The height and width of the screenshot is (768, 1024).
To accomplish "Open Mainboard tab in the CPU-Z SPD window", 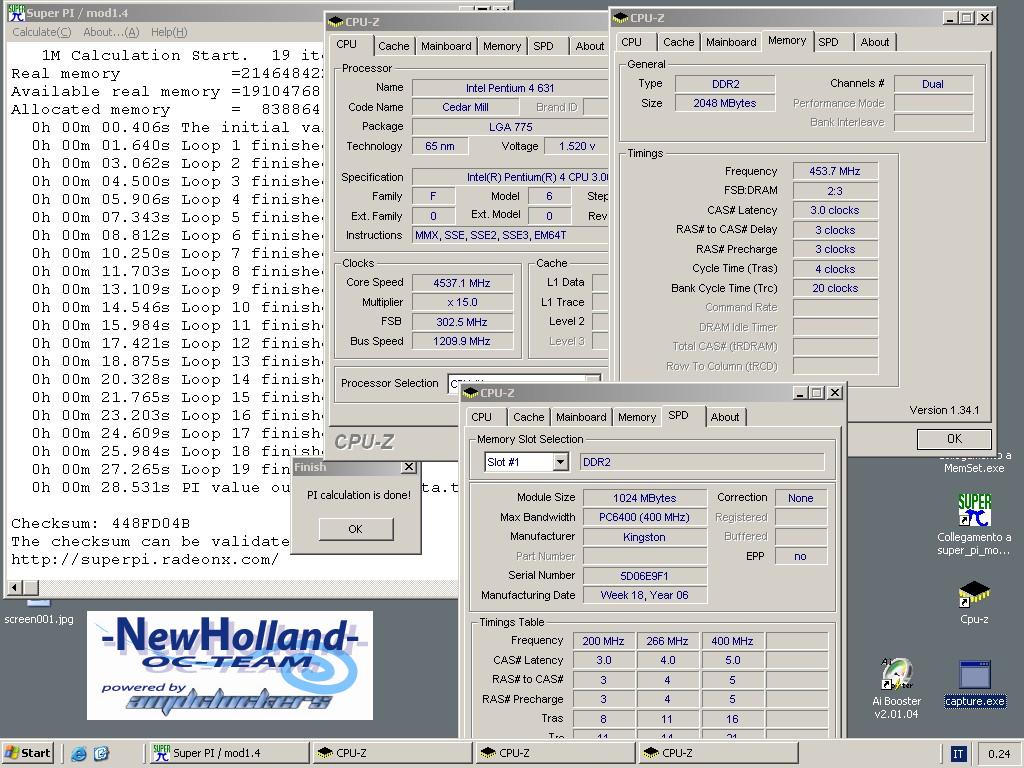I will tap(581, 417).
